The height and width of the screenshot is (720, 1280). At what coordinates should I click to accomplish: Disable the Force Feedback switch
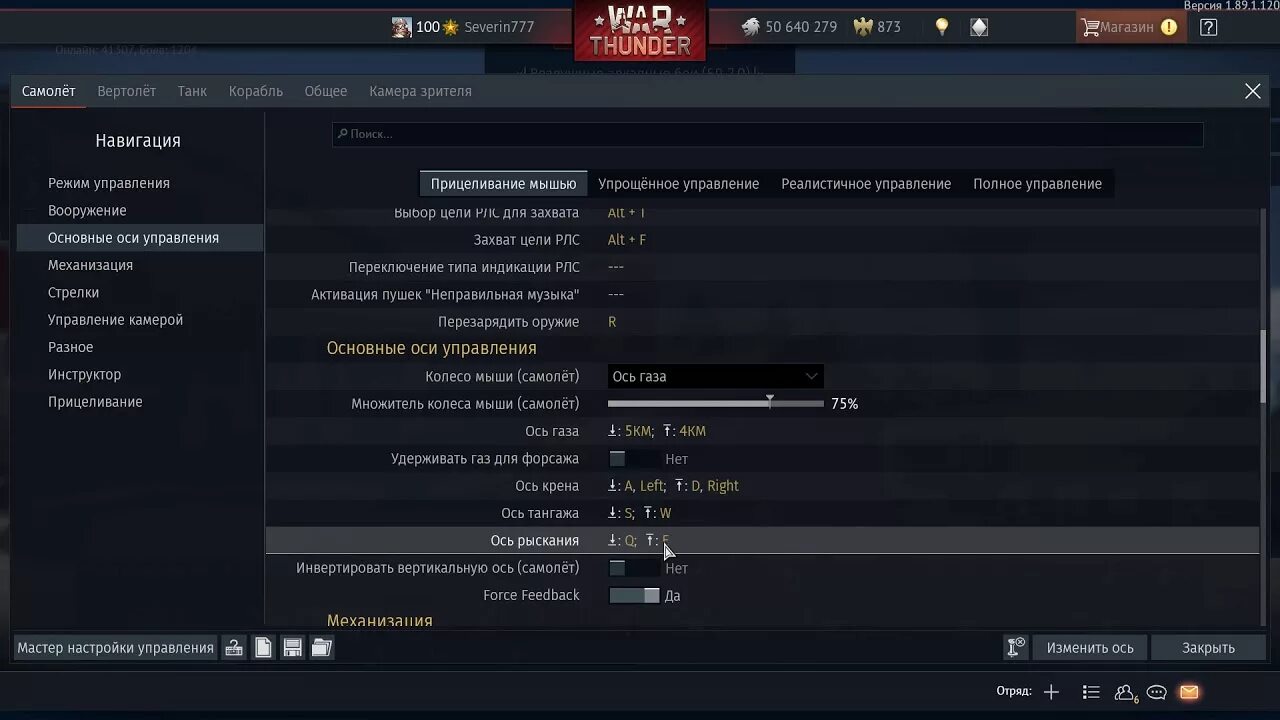point(634,595)
